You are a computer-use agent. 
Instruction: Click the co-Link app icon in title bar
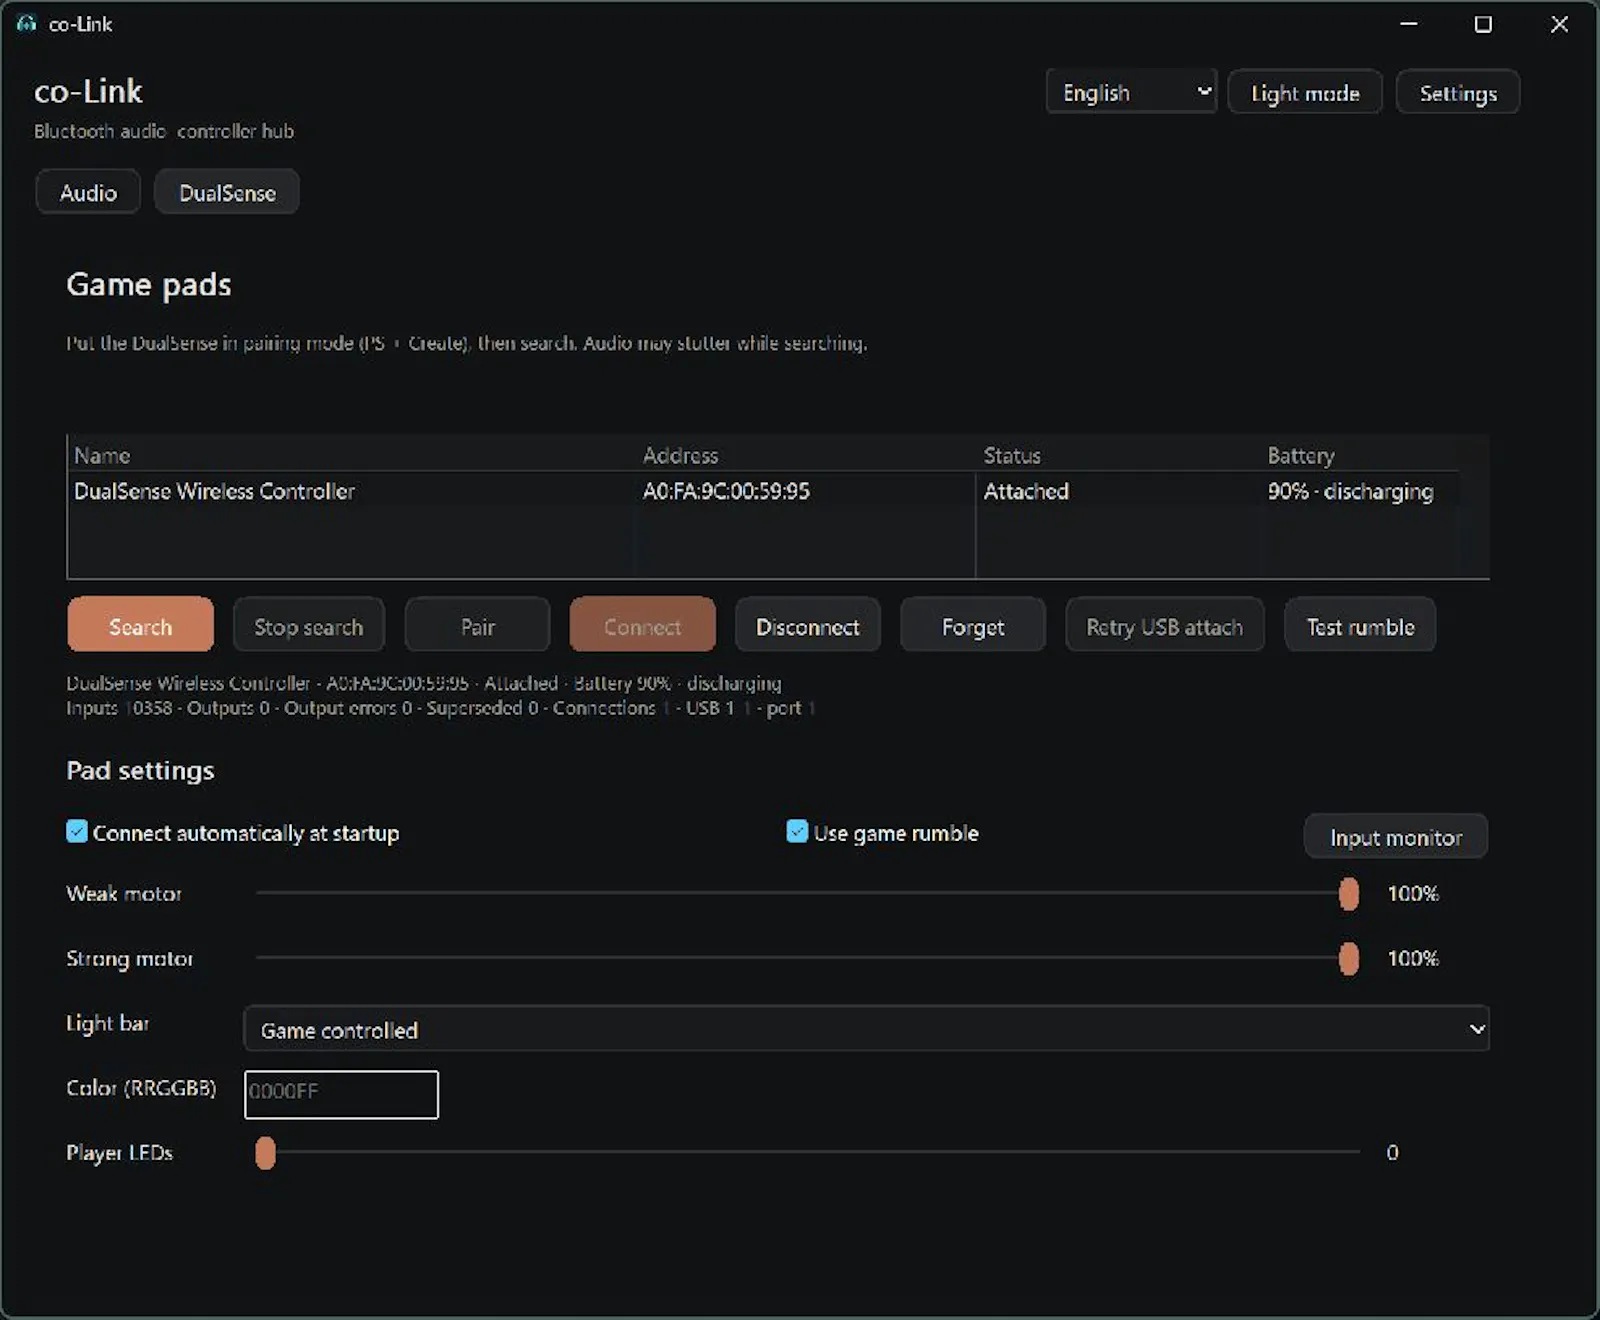click(x=26, y=23)
